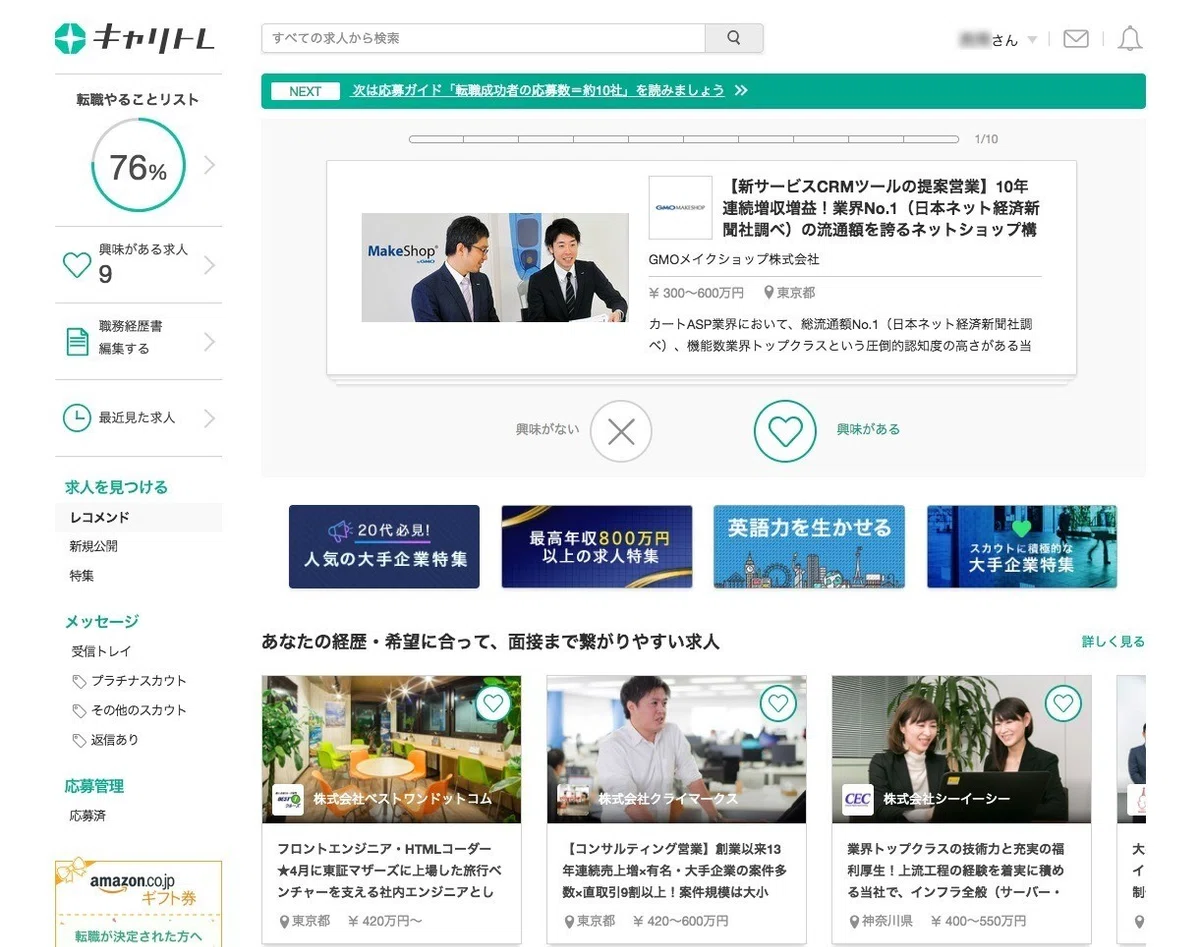This screenshot has height=947, width=1200.
Task: Click the 転職やることリスト heading
Action: (138, 100)
